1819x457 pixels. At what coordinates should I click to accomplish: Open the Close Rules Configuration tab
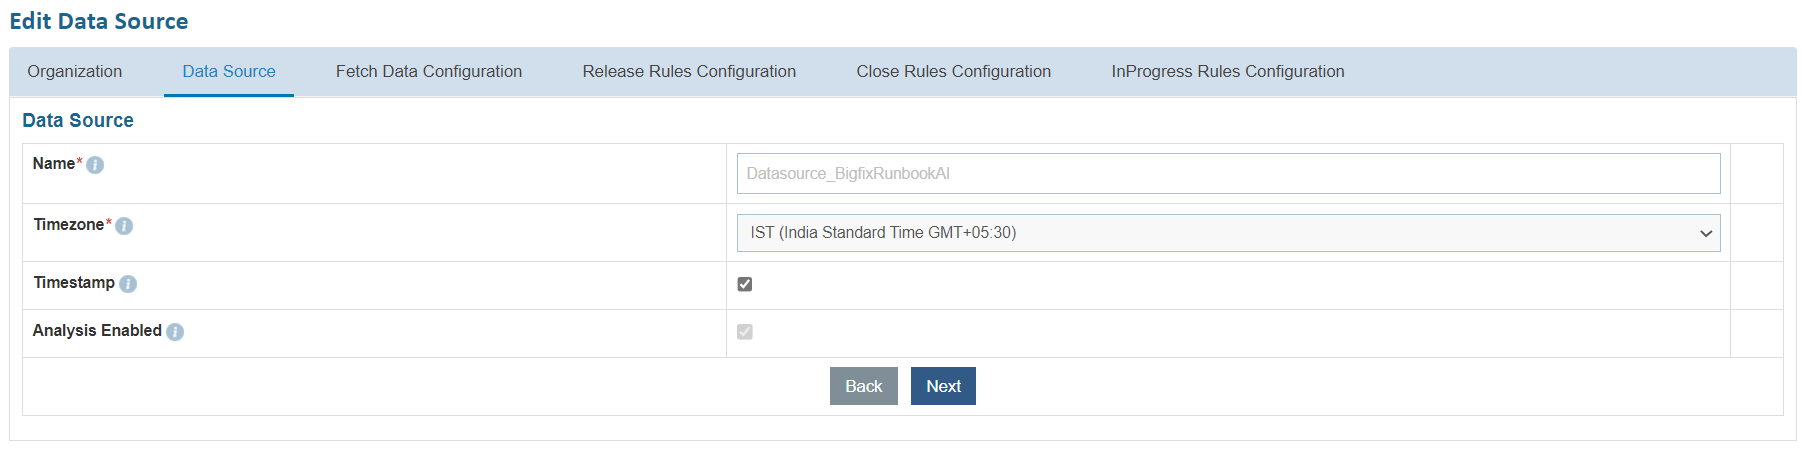953,72
